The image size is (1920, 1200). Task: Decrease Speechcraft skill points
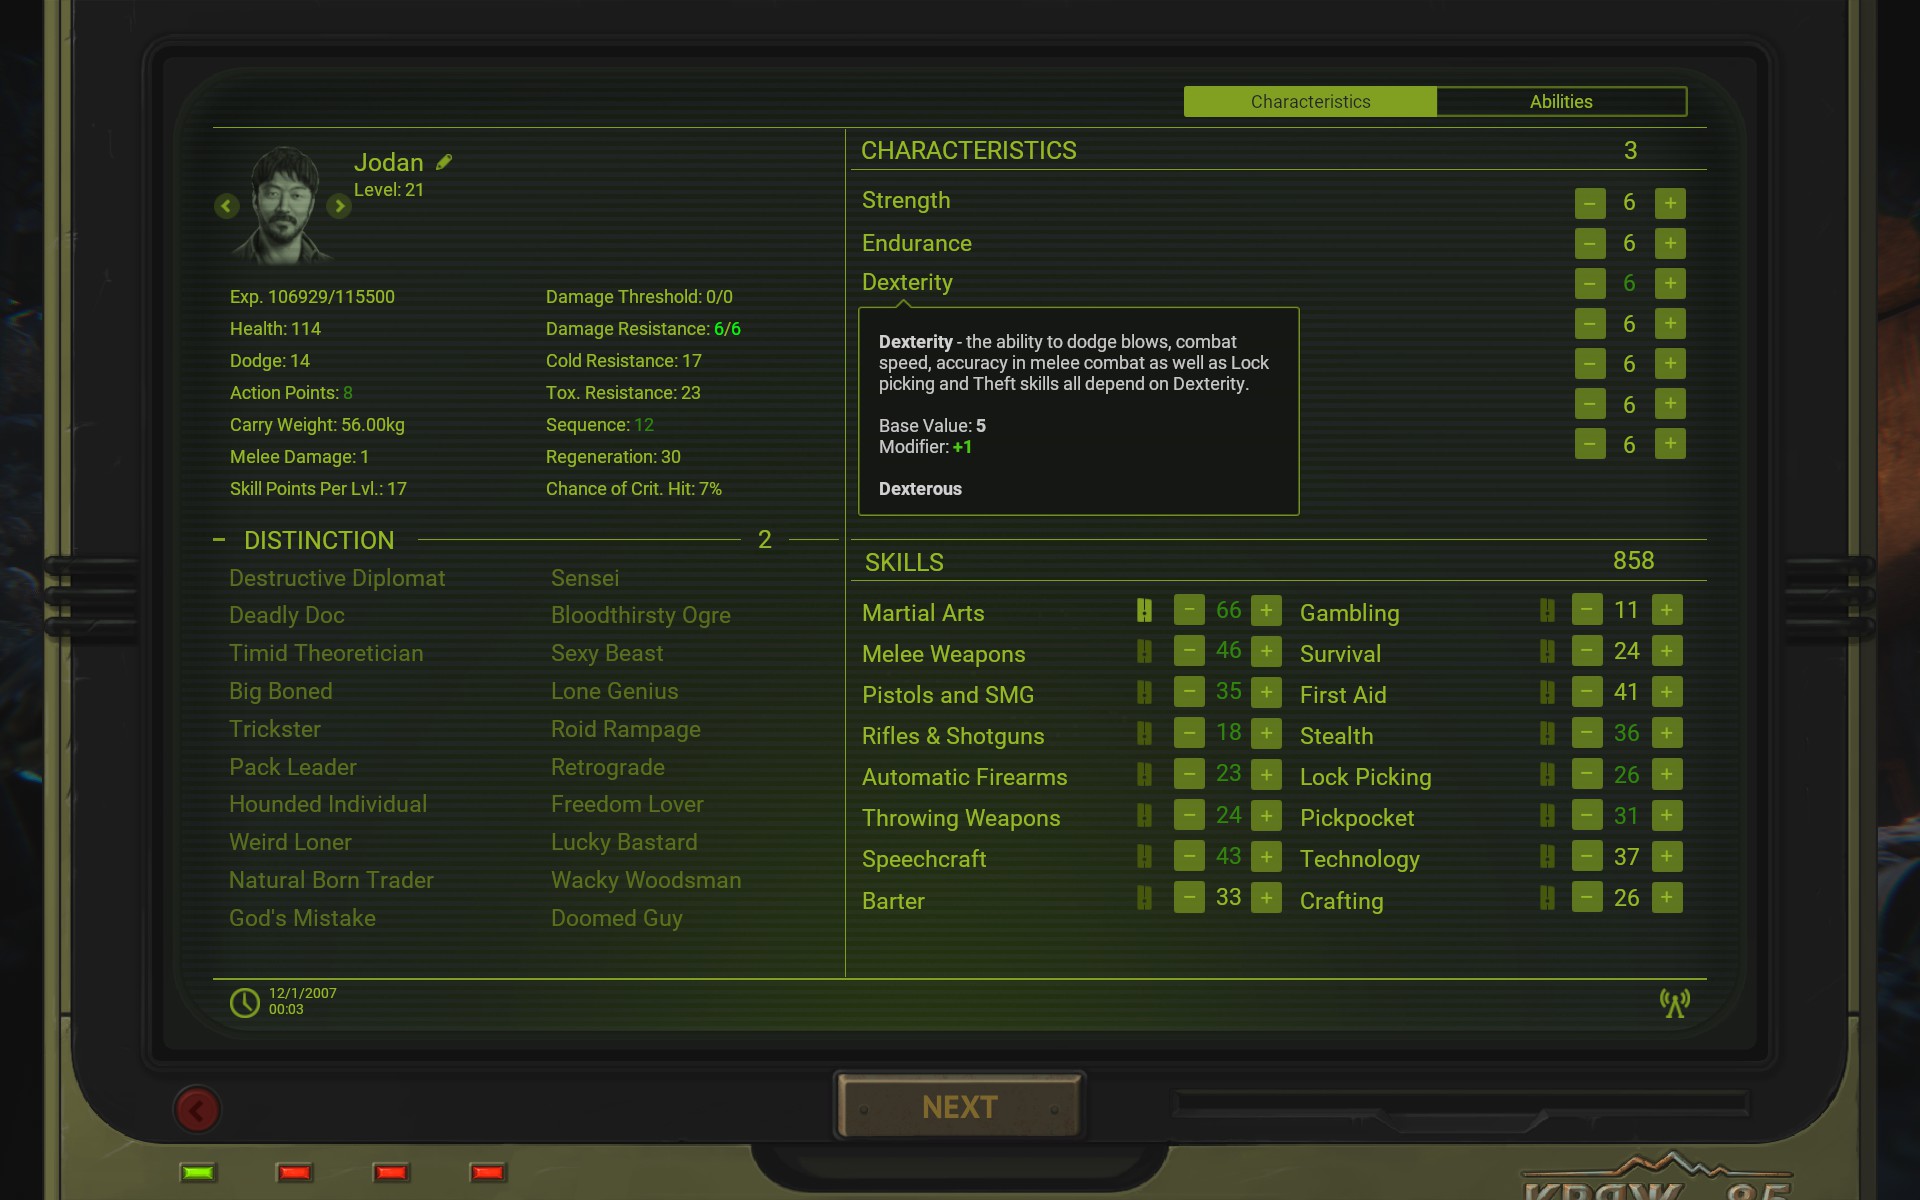tap(1188, 857)
